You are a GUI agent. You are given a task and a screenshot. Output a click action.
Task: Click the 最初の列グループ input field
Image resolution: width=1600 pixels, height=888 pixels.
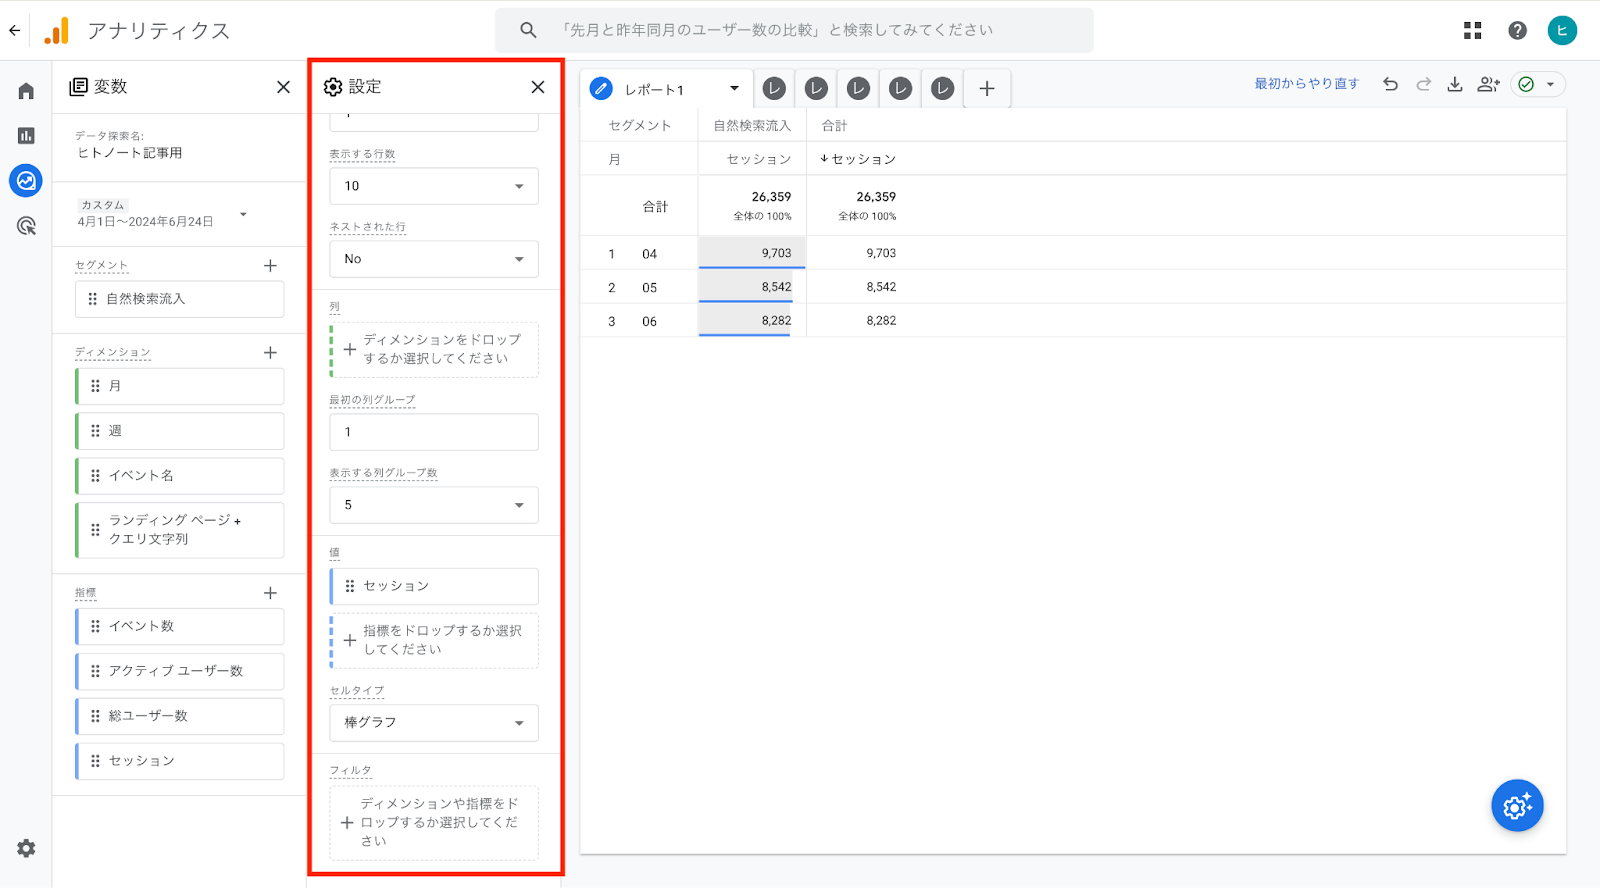click(434, 432)
